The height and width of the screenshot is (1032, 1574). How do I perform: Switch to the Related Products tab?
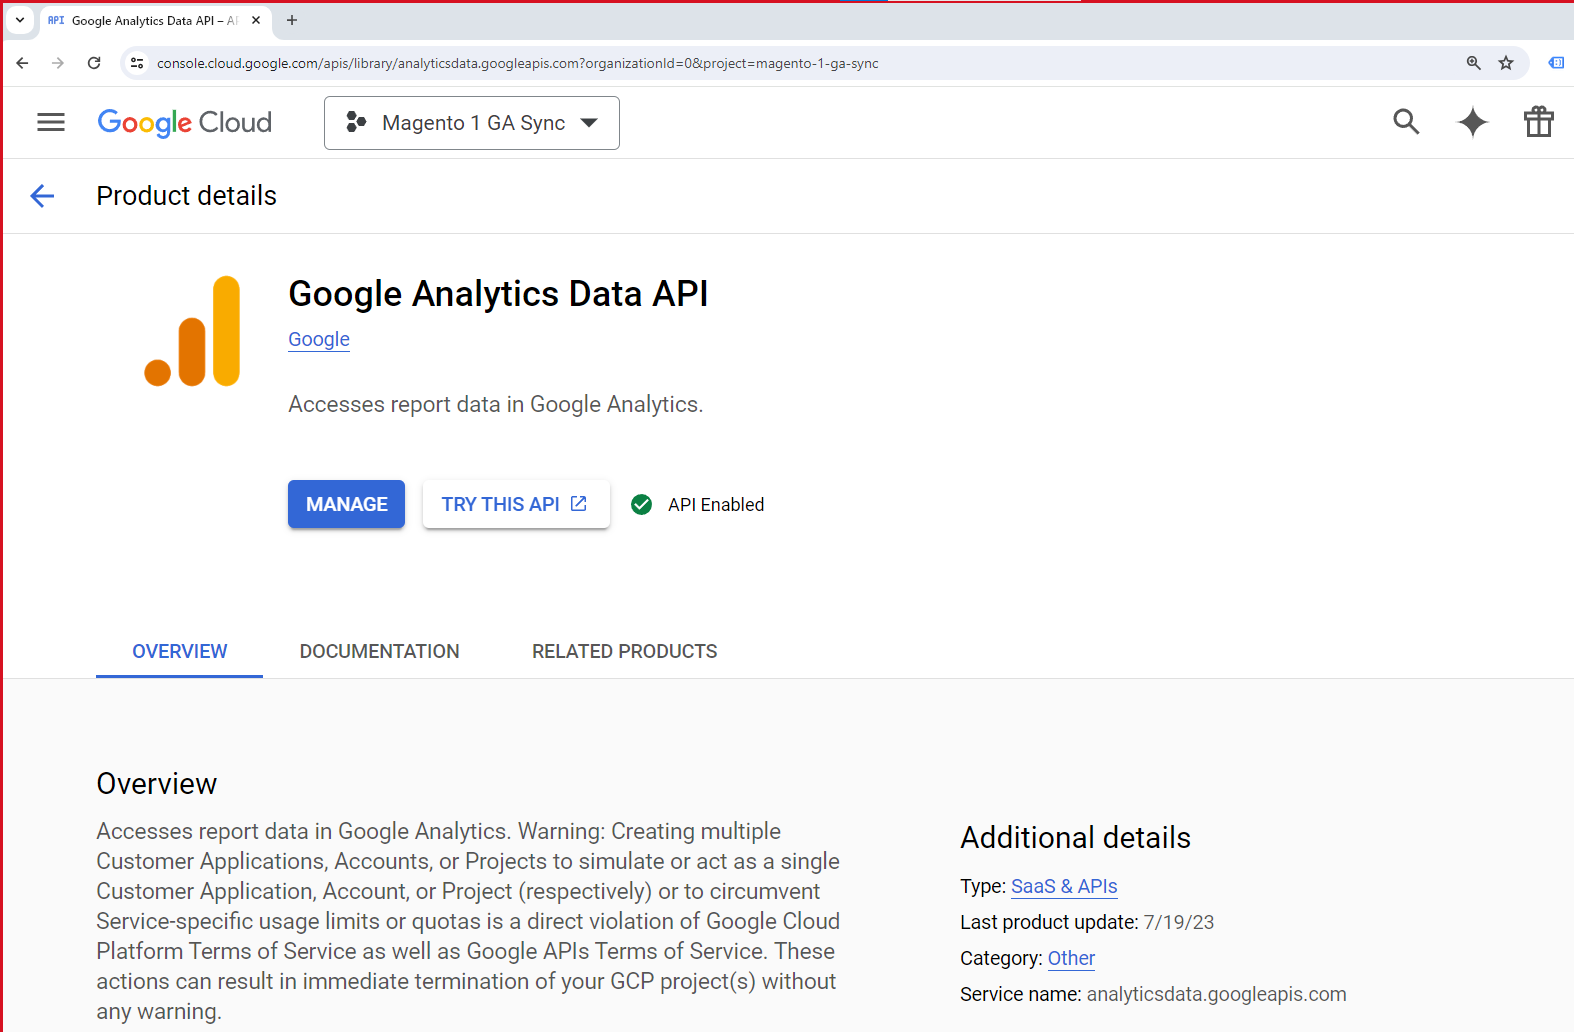(x=624, y=651)
